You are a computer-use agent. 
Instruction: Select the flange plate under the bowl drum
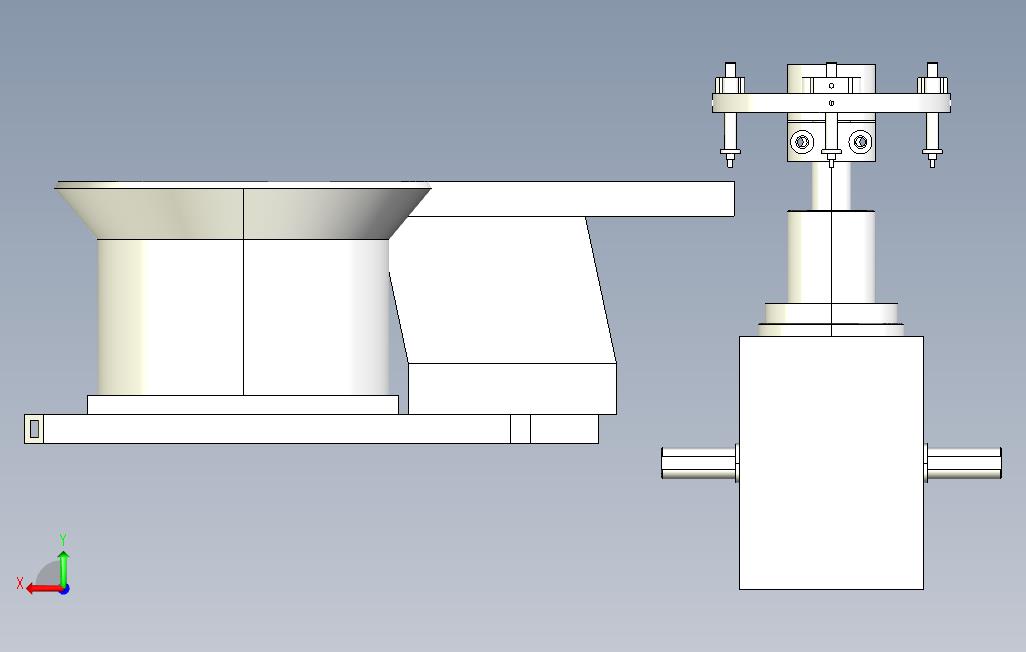click(243, 405)
